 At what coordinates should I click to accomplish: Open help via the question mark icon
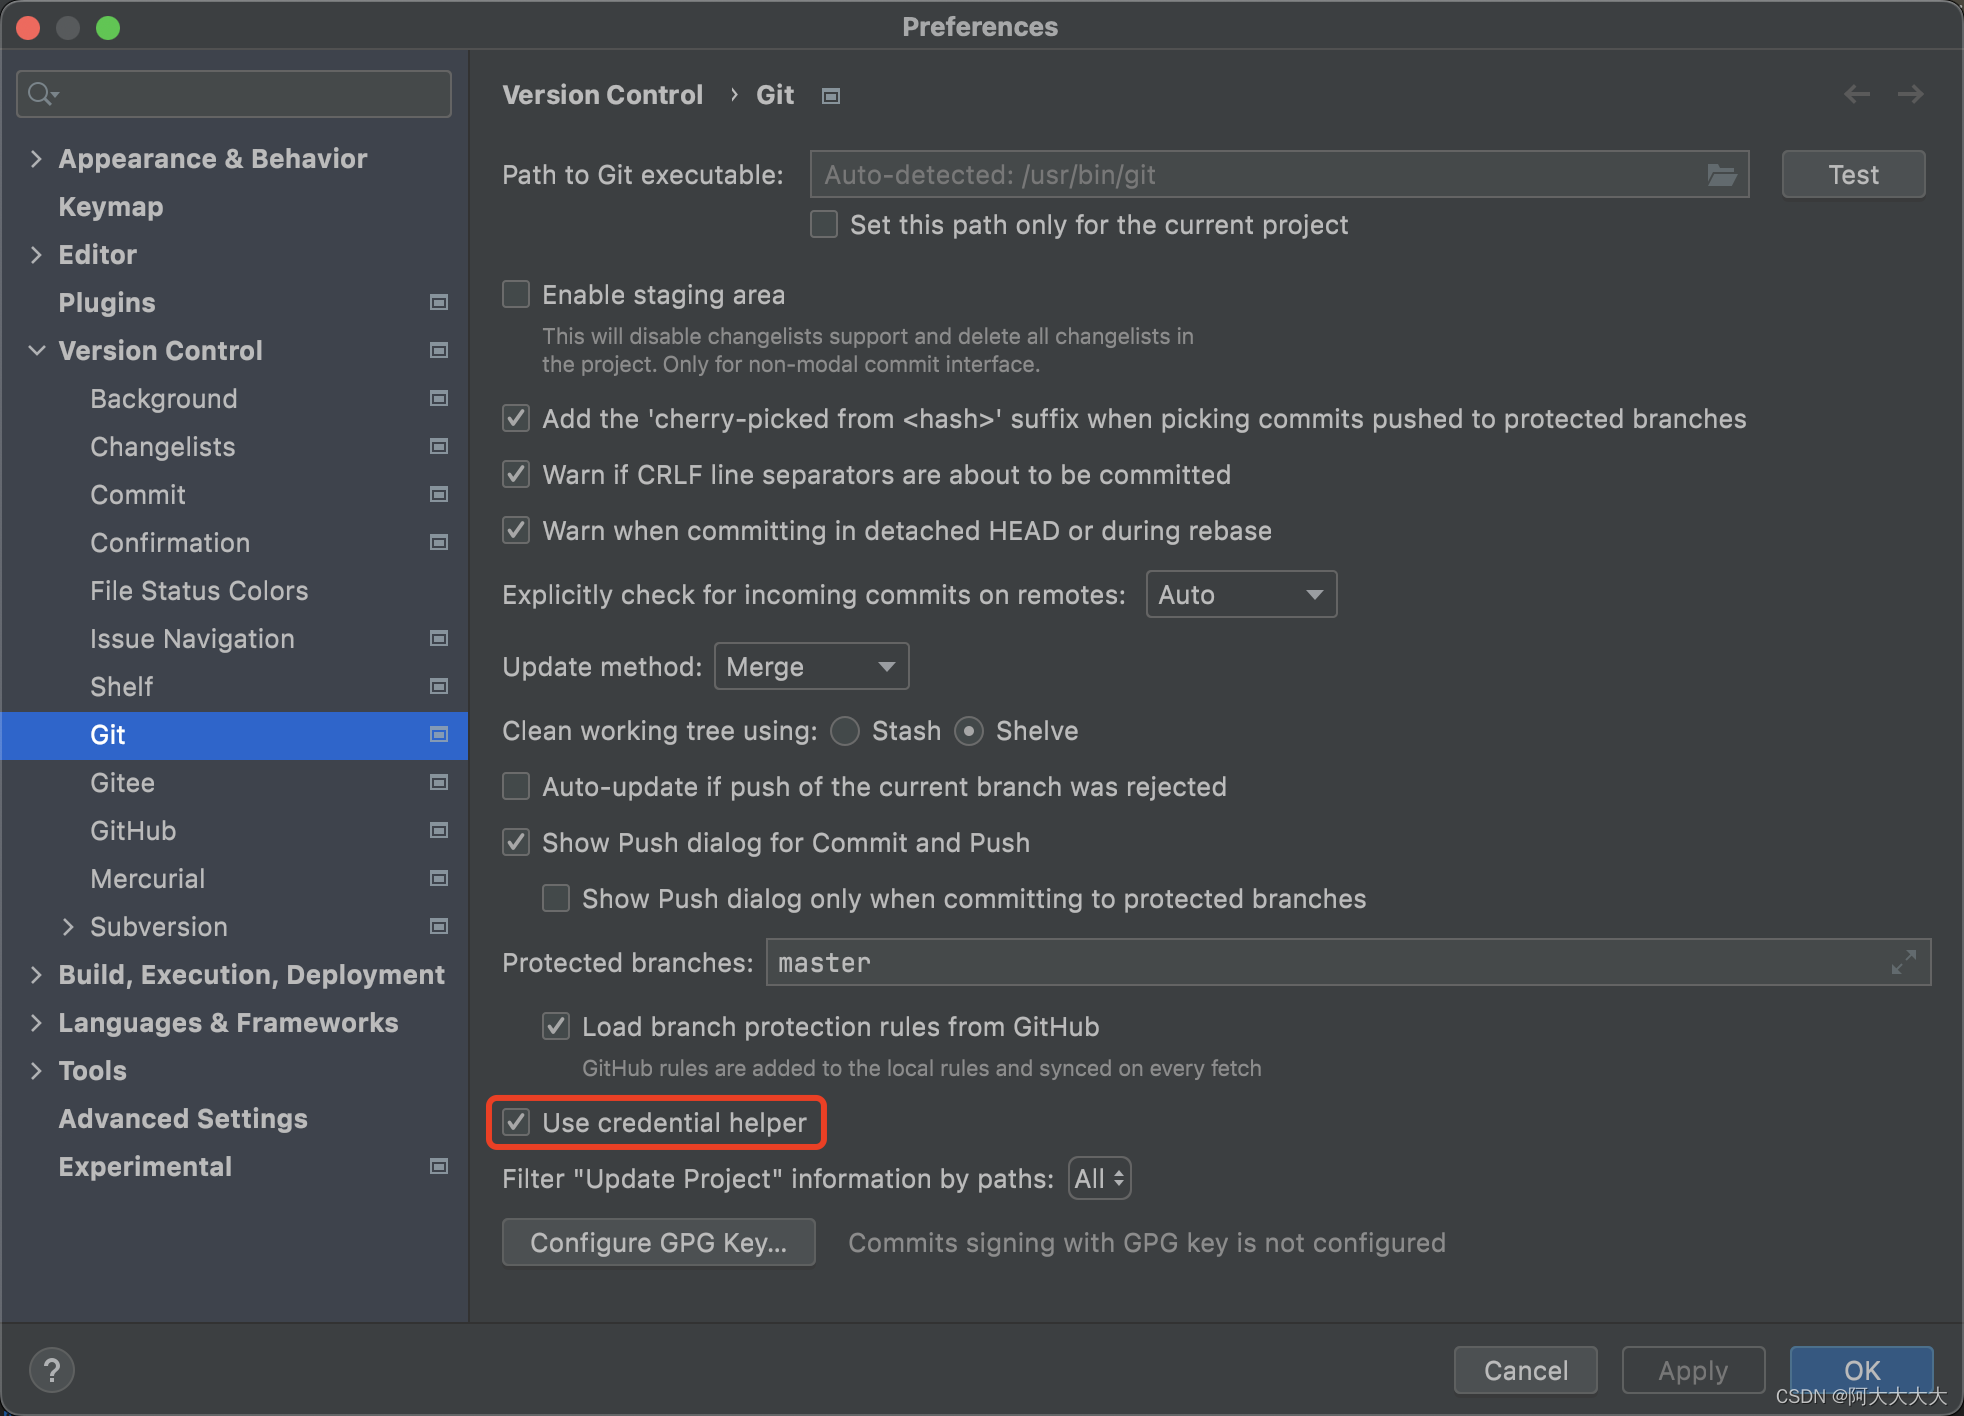(x=52, y=1369)
